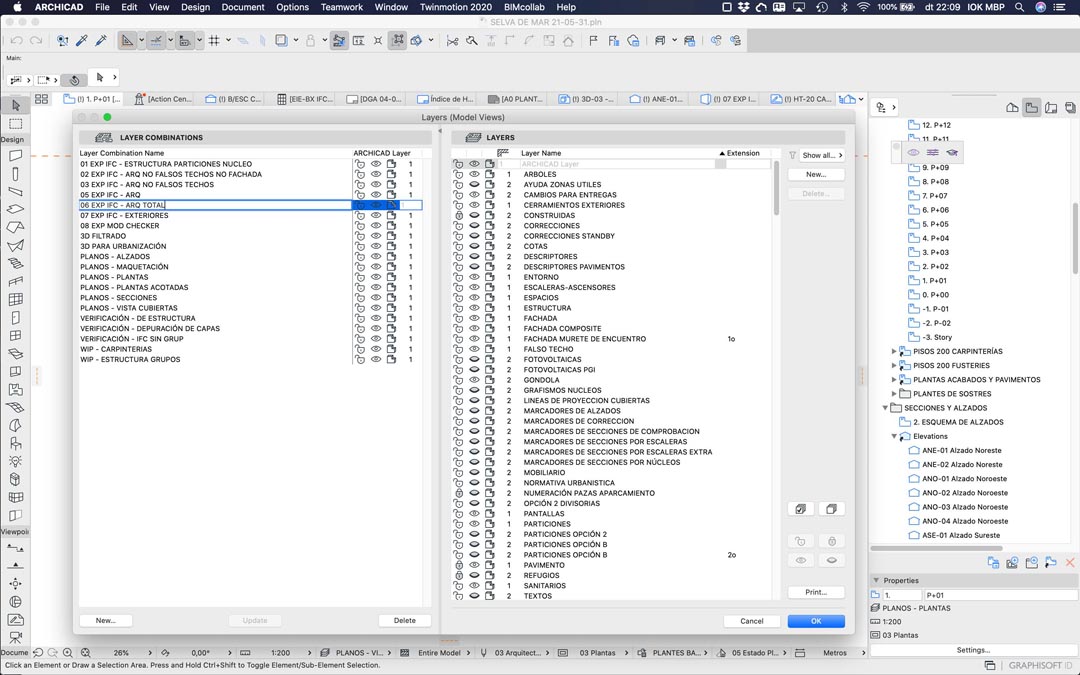
Task: Click the OK button in Layers dialog
Action: coord(815,621)
